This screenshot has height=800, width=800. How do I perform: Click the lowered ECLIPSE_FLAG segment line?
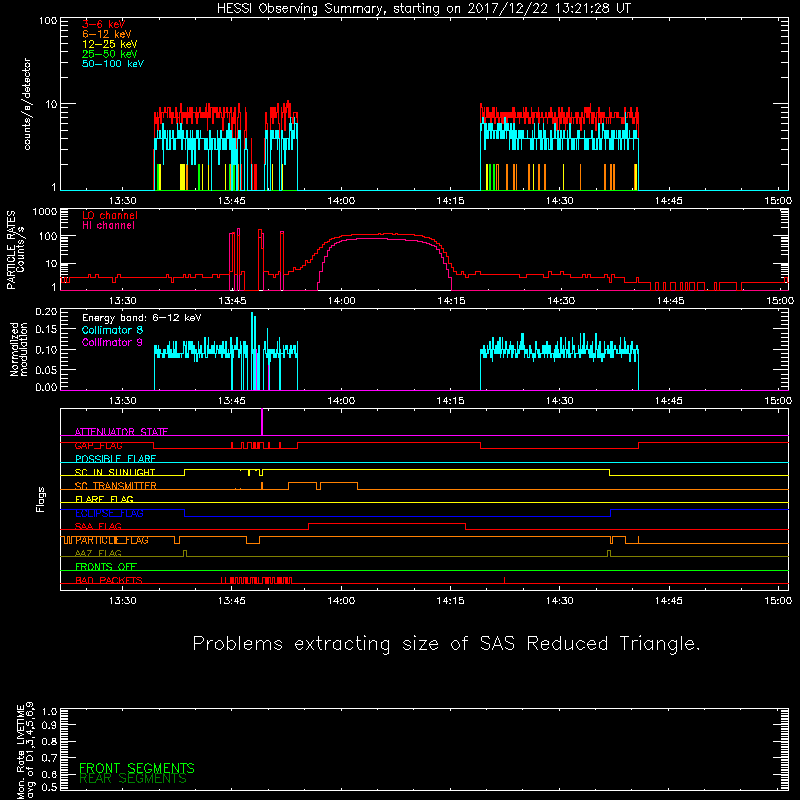click(x=397, y=516)
